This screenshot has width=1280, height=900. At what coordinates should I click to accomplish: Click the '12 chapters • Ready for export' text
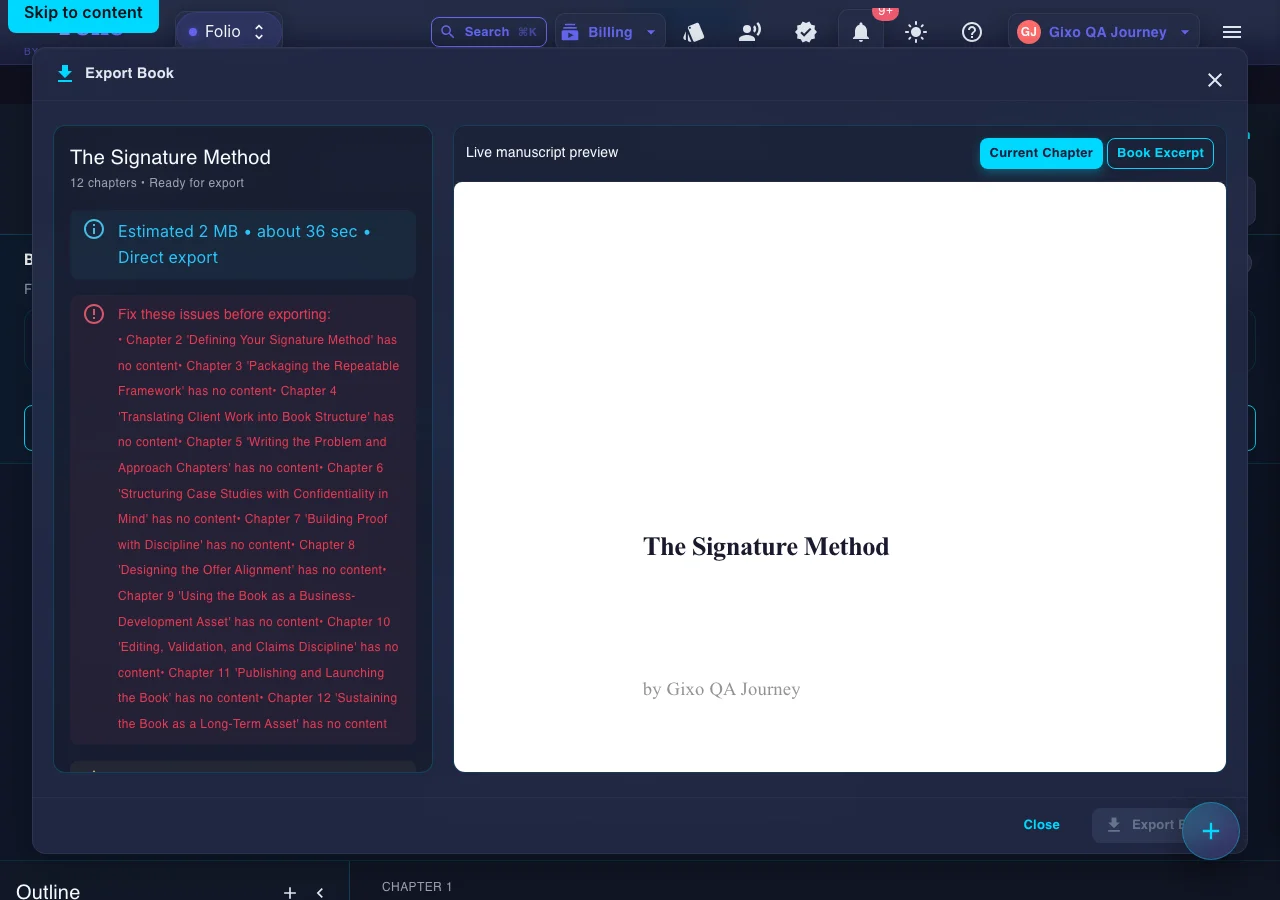coord(157,183)
